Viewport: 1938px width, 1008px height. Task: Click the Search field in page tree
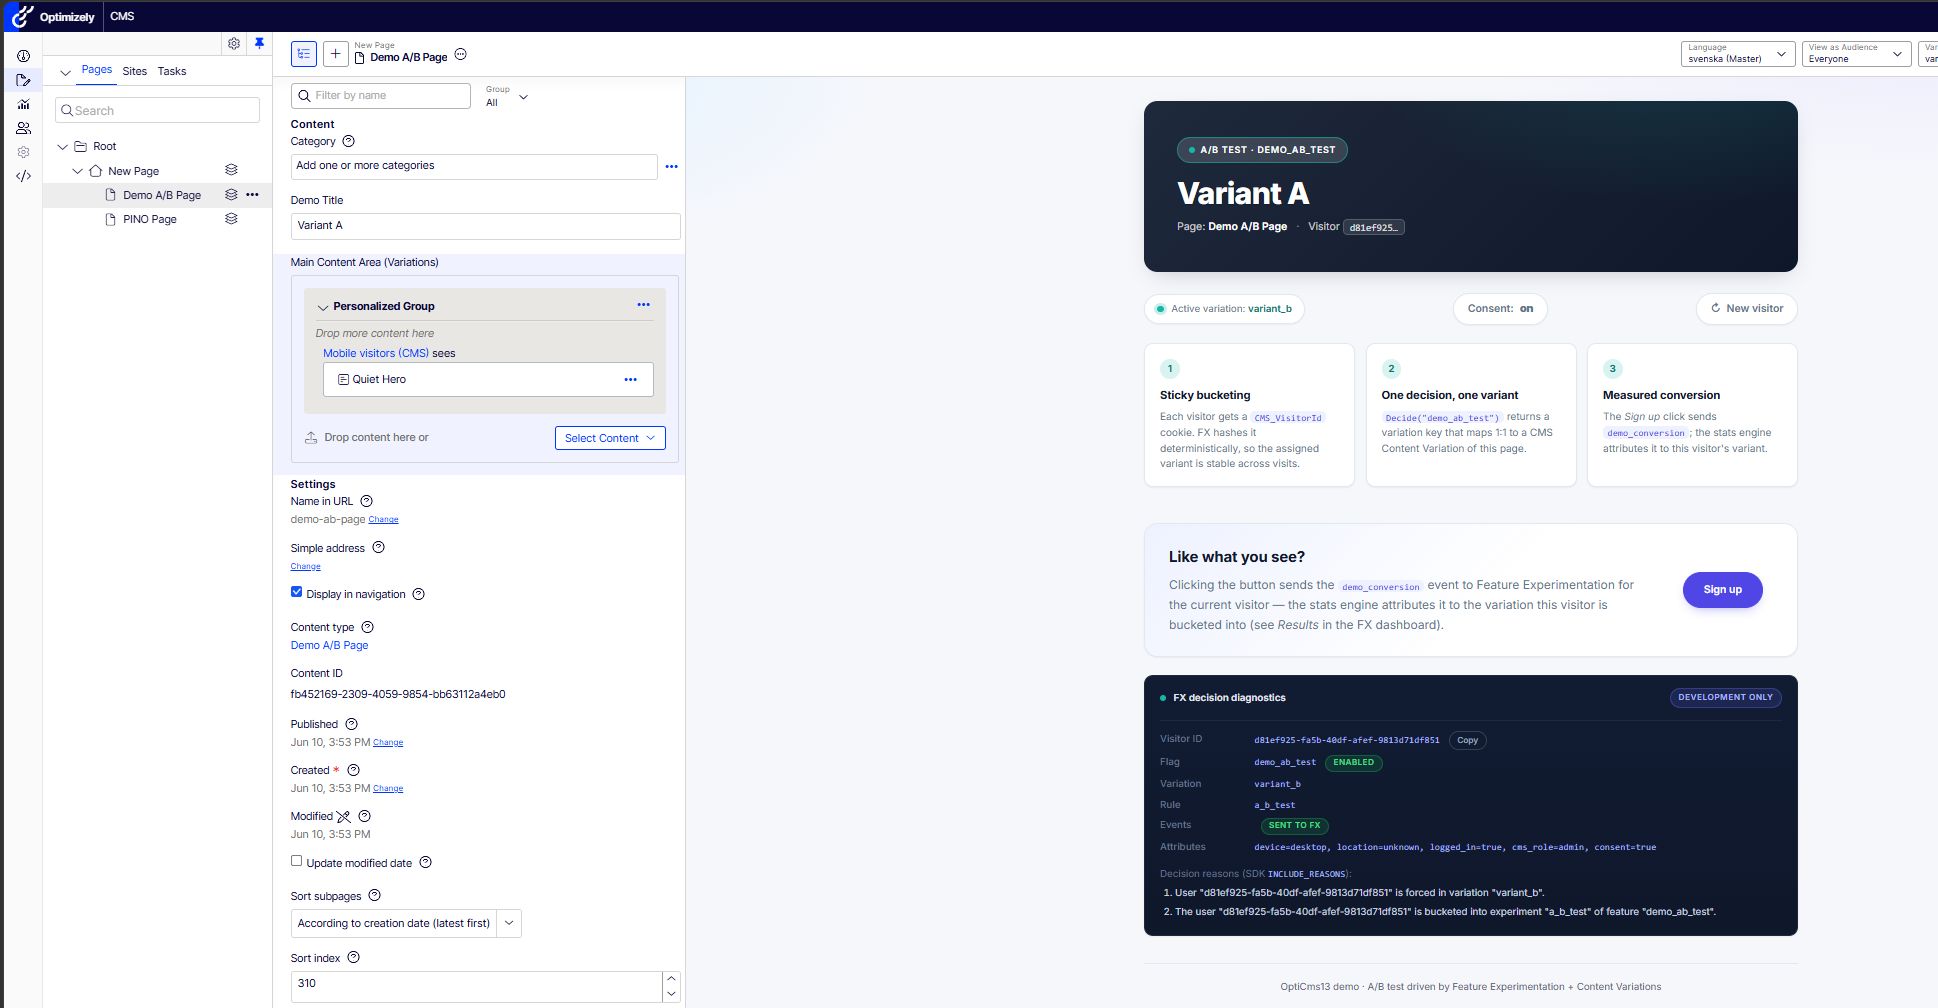tap(157, 110)
